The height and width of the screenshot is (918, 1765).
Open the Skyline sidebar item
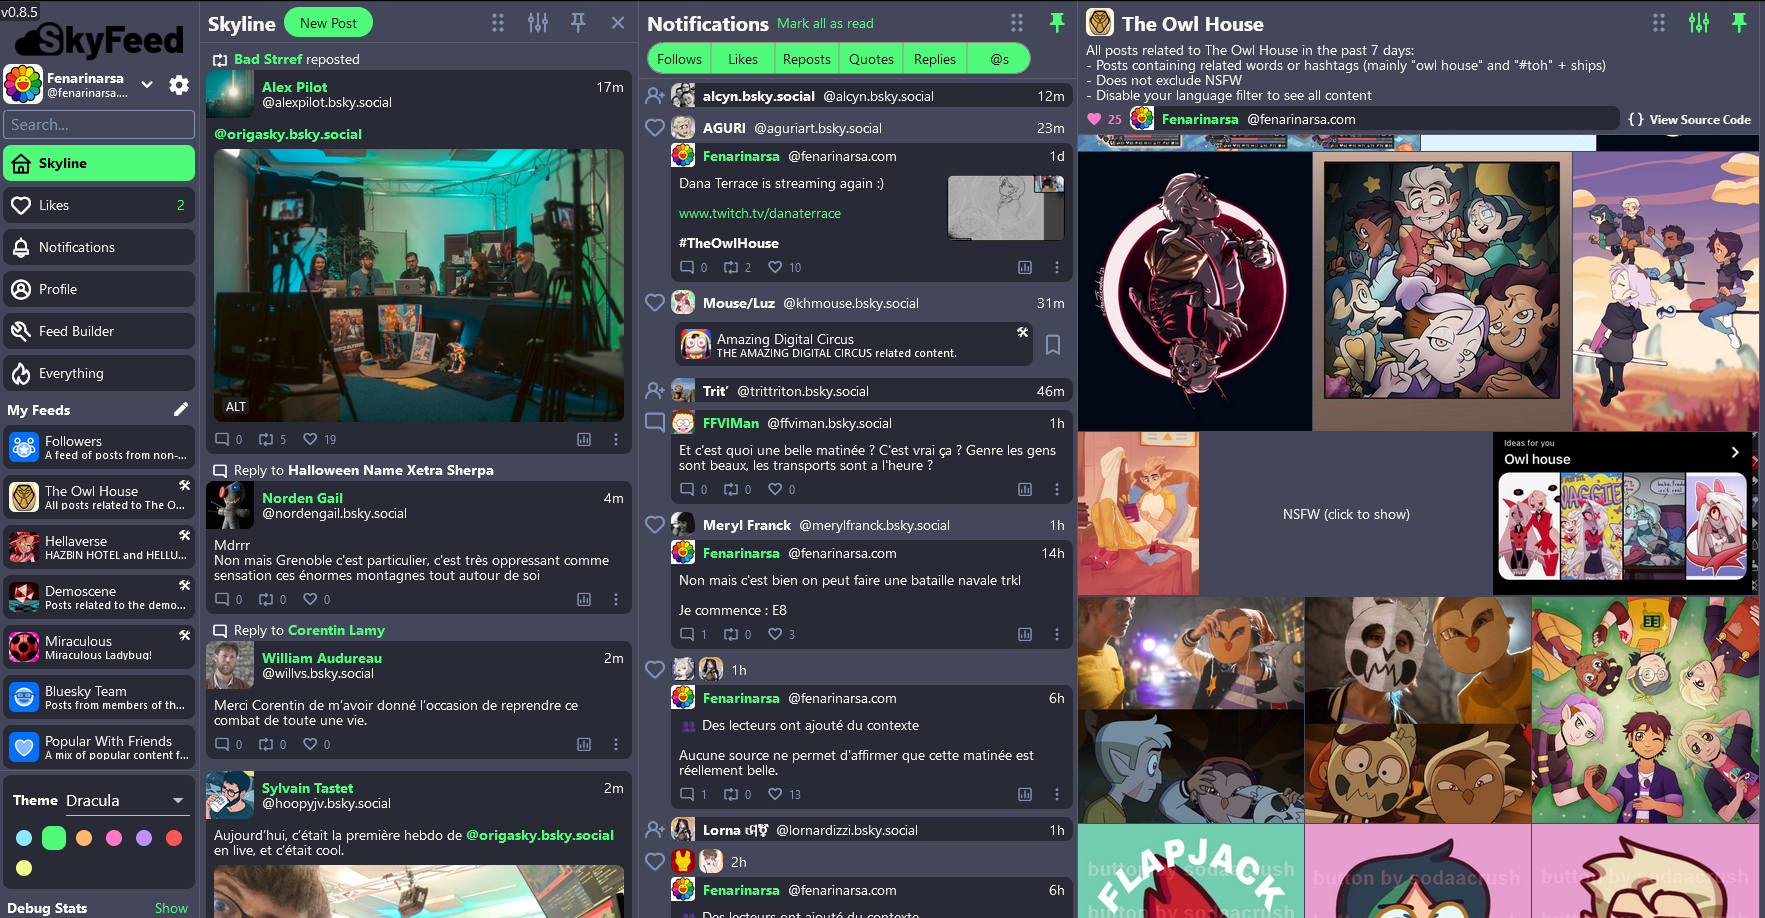pyautogui.click(x=99, y=163)
